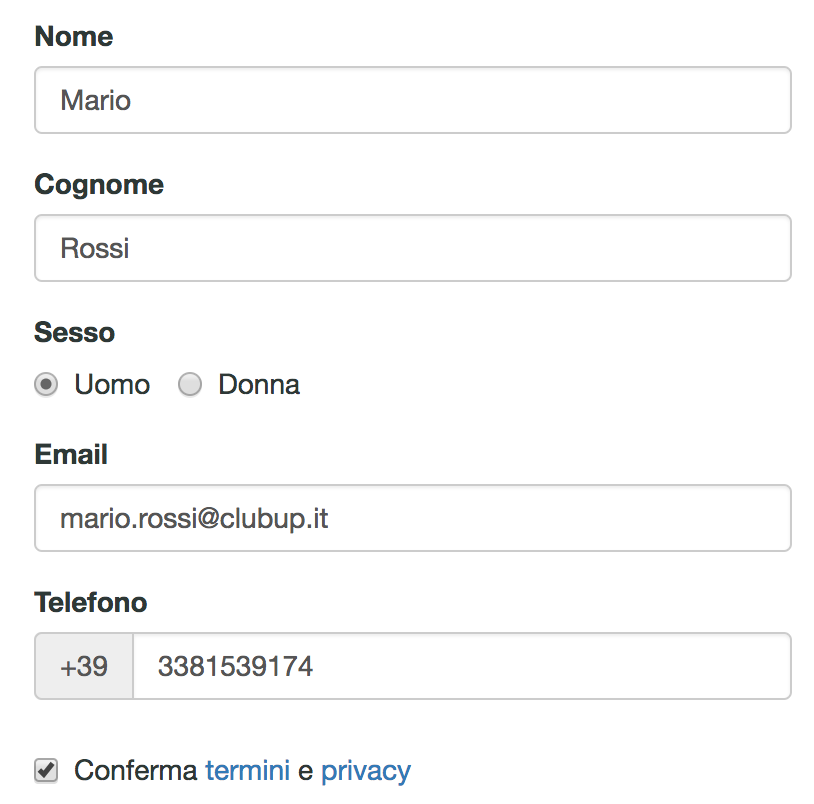814x804 pixels.
Task: Uncheck the Conferma termini e privacy checkbox
Action: point(45,770)
